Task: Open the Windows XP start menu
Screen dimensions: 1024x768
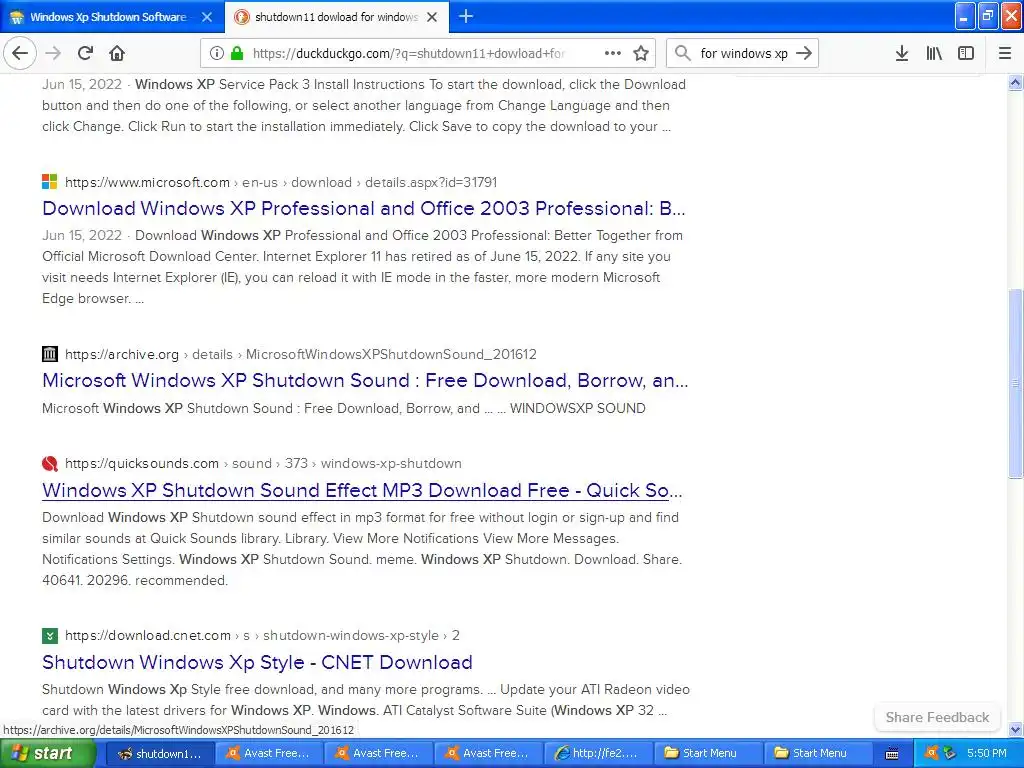Action: [48, 753]
